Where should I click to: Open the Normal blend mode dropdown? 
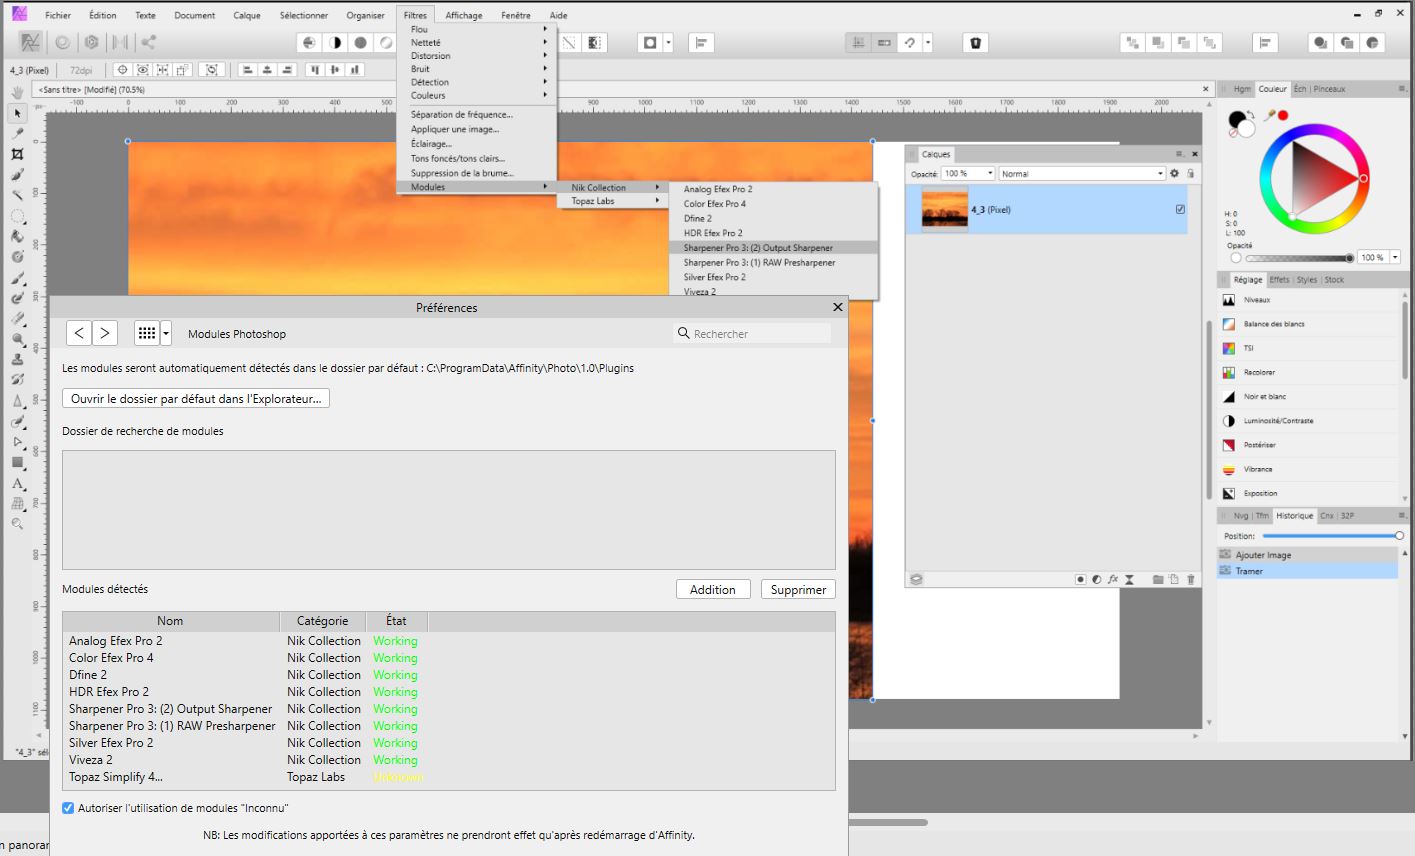pyautogui.click(x=1082, y=173)
